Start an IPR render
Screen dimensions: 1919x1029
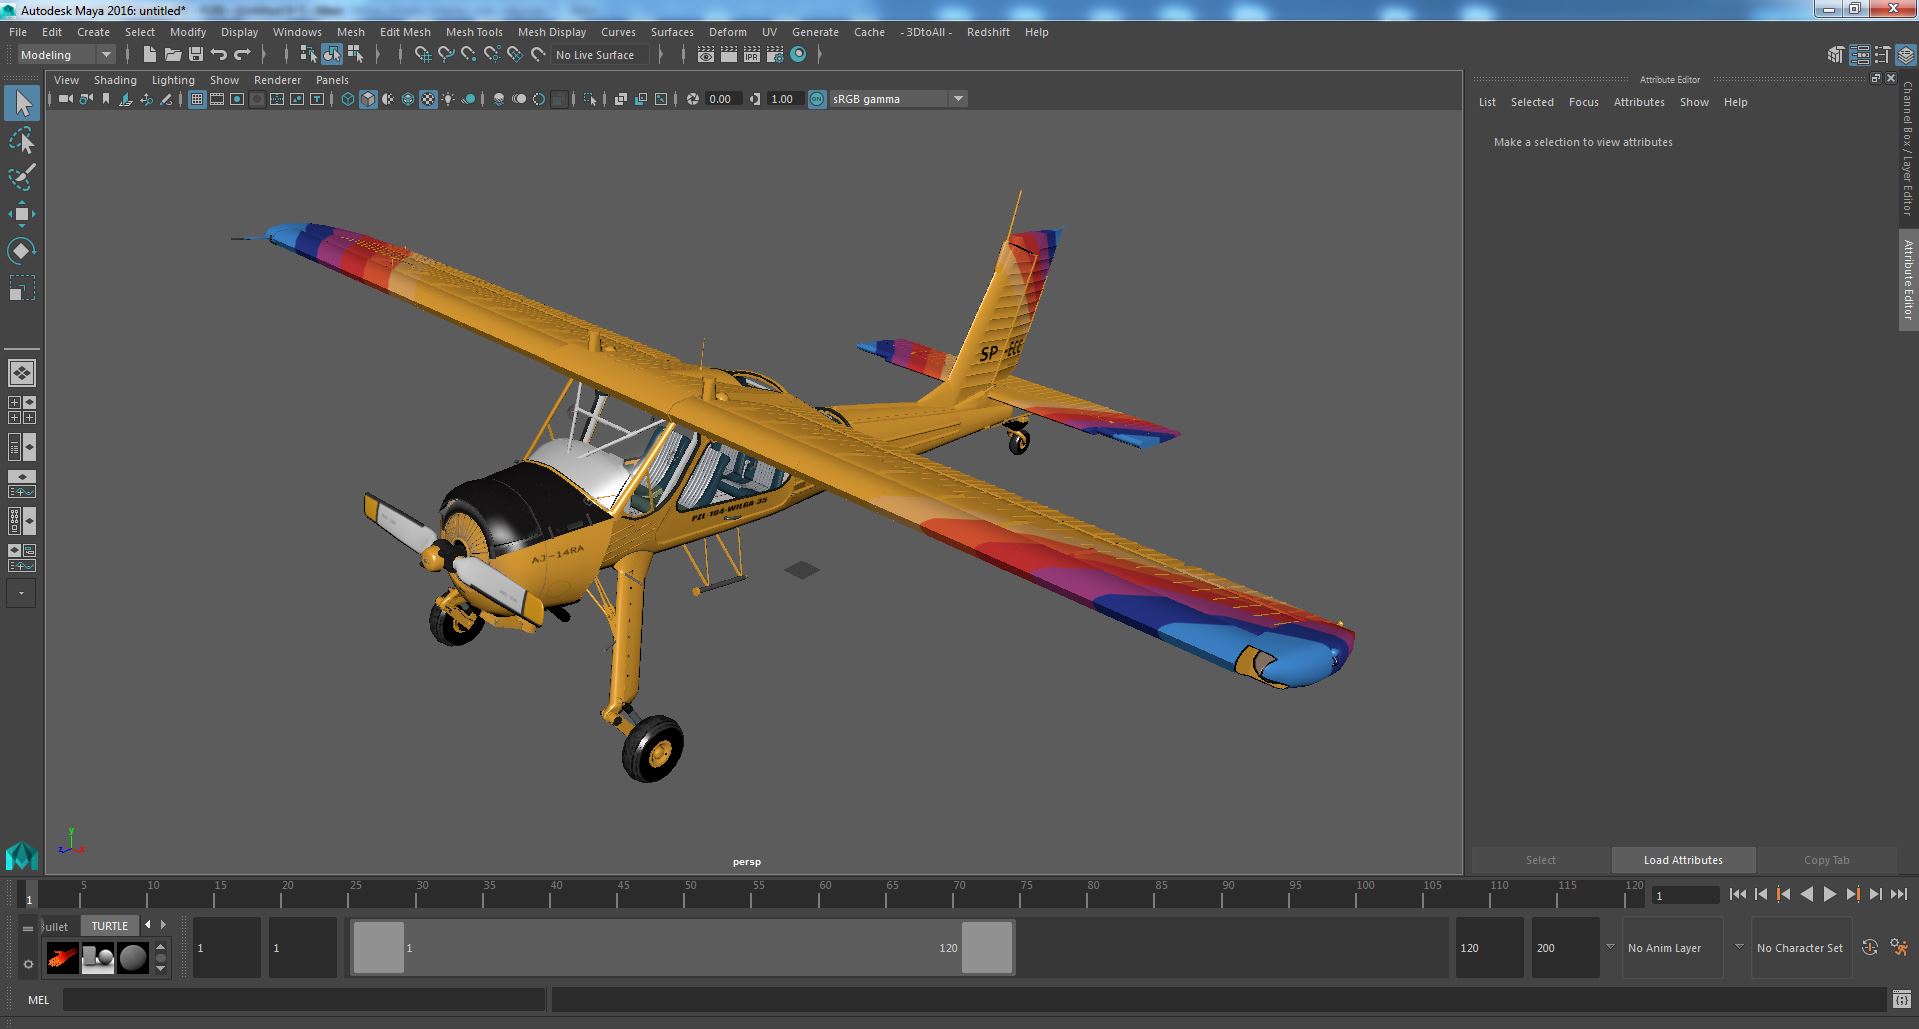point(751,55)
